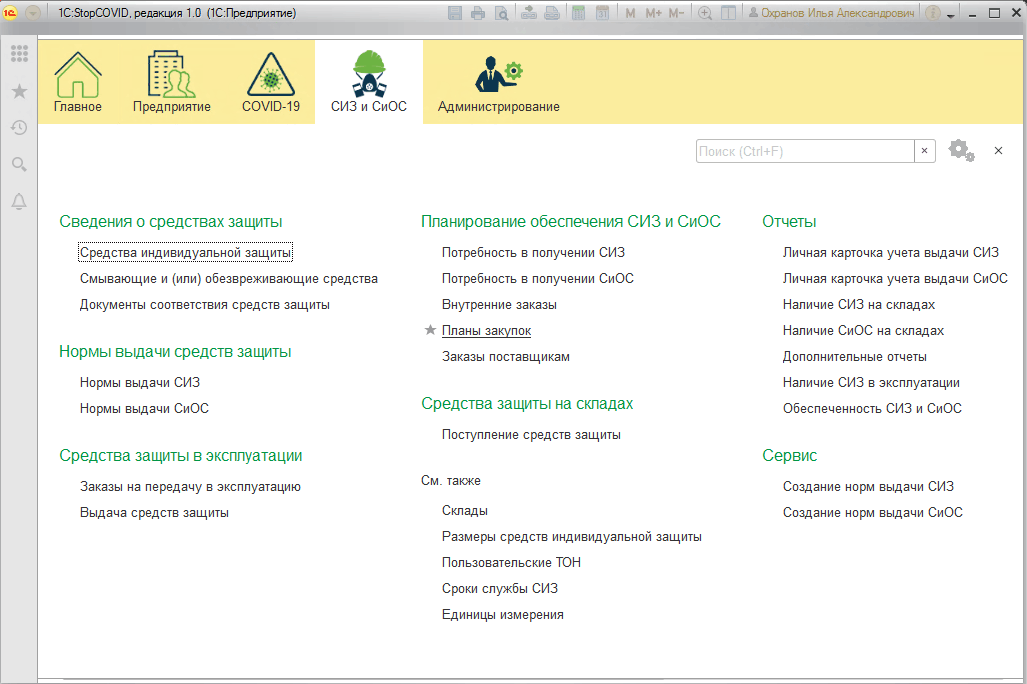This screenshot has height=684, width=1027.
Task: Open the Администрирование section
Action: coord(498,83)
